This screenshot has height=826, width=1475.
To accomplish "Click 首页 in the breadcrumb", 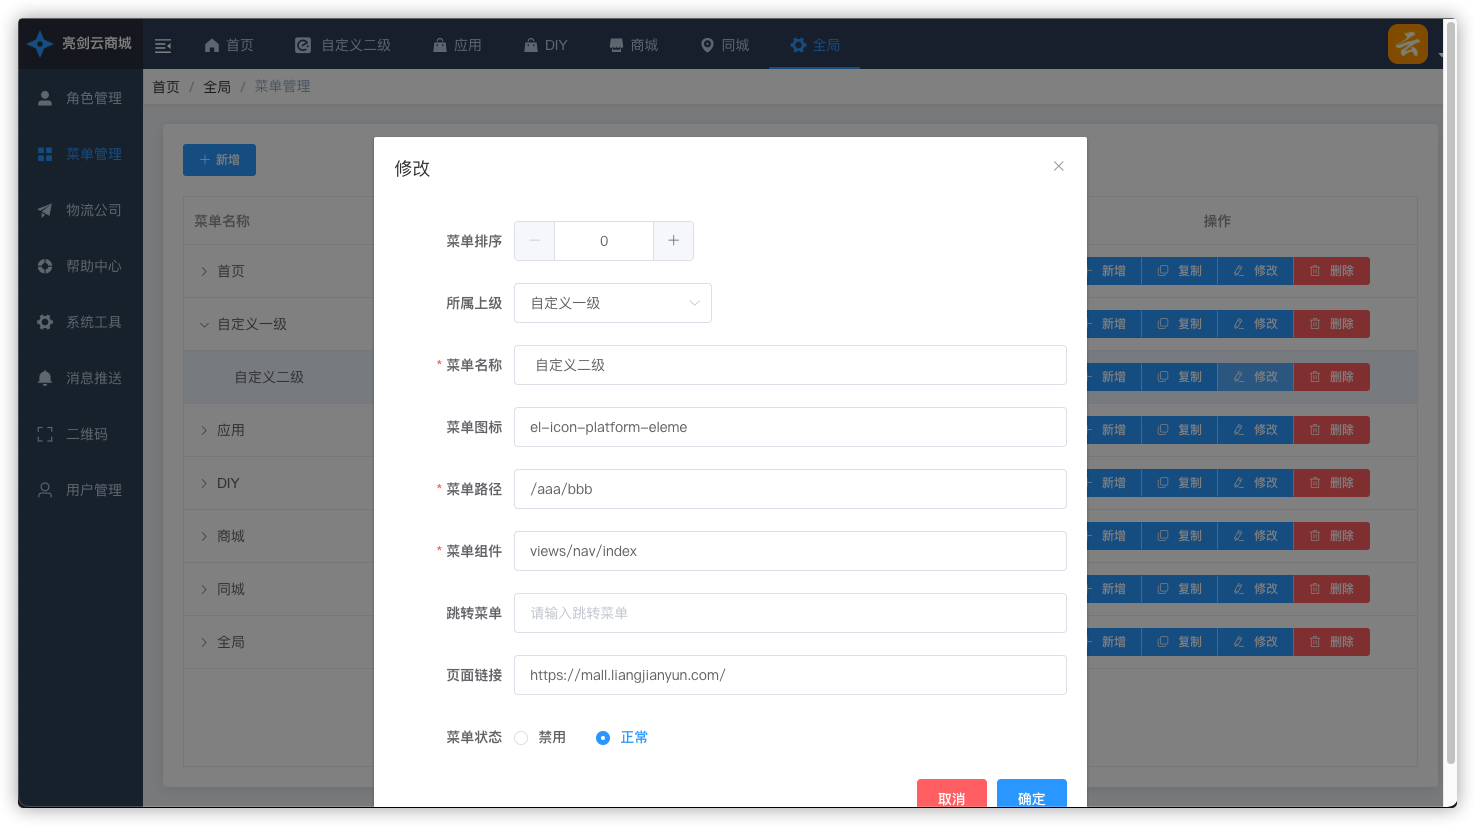I will pos(166,87).
